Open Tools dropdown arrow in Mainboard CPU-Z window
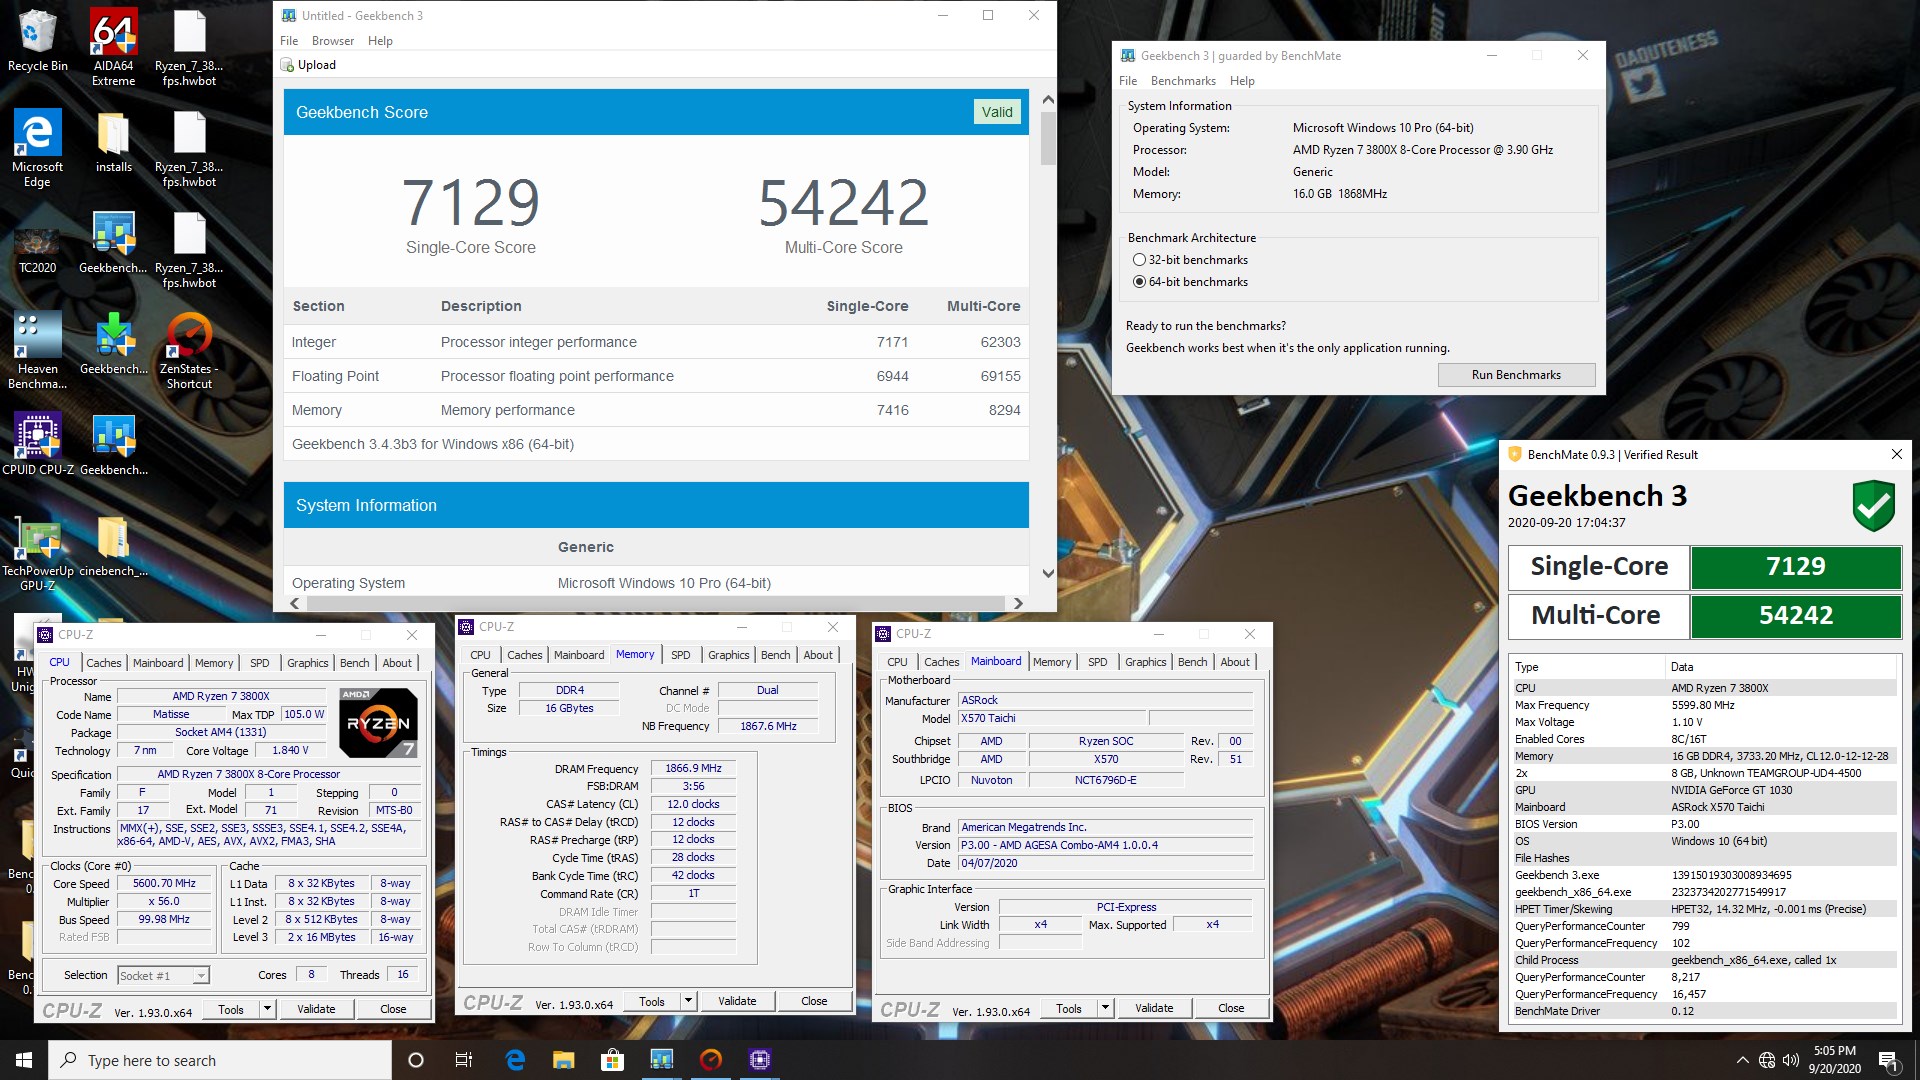1920x1080 pixels. coord(1105,1008)
